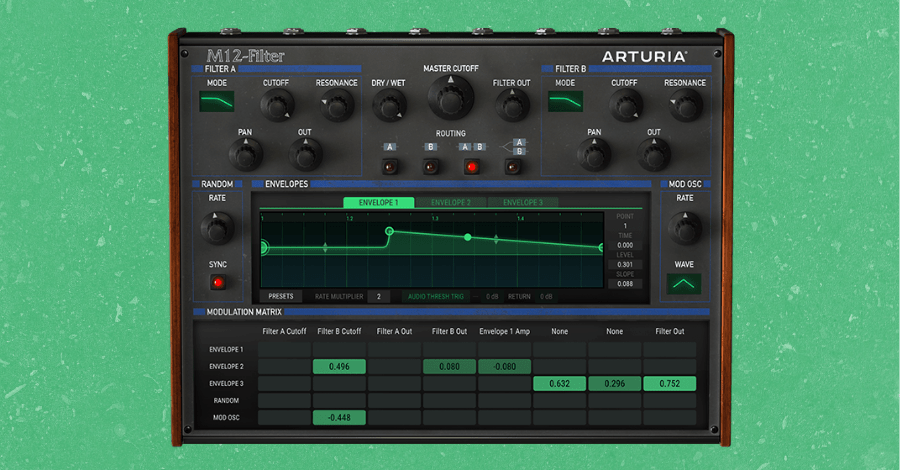Click the Random Rate knob
900x470 pixels.
(217, 228)
